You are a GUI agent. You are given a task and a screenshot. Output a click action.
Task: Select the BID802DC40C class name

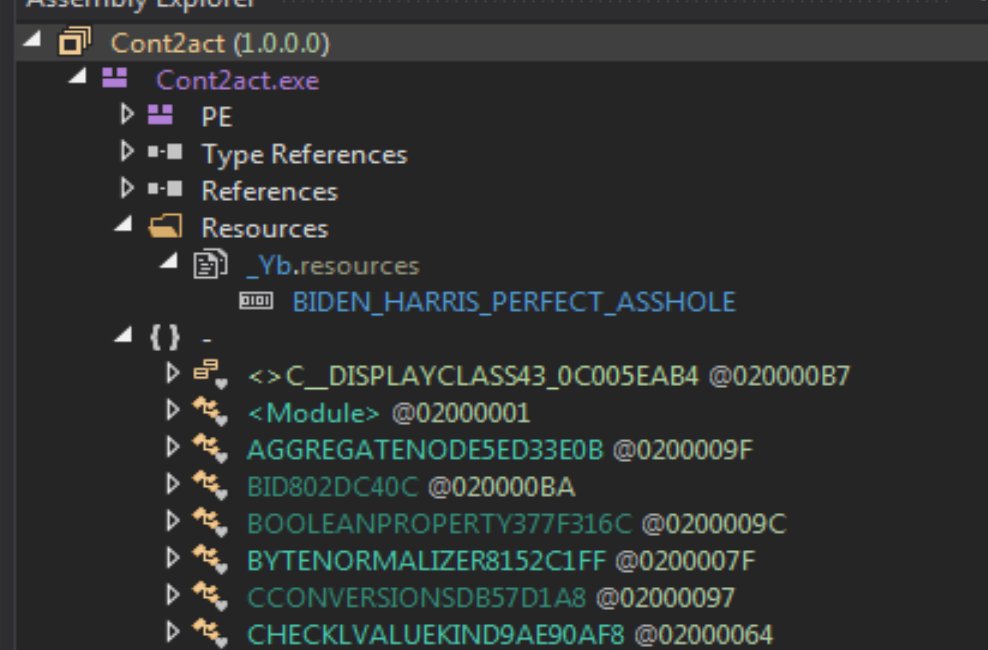332,487
